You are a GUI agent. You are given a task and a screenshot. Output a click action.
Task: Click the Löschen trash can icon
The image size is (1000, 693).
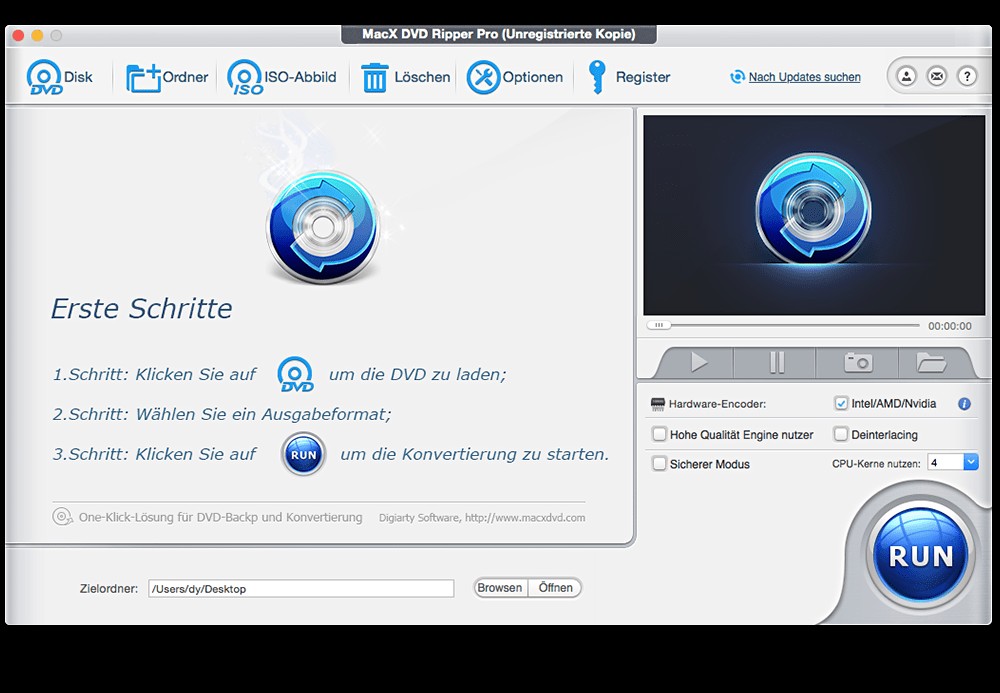pos(374,78)
